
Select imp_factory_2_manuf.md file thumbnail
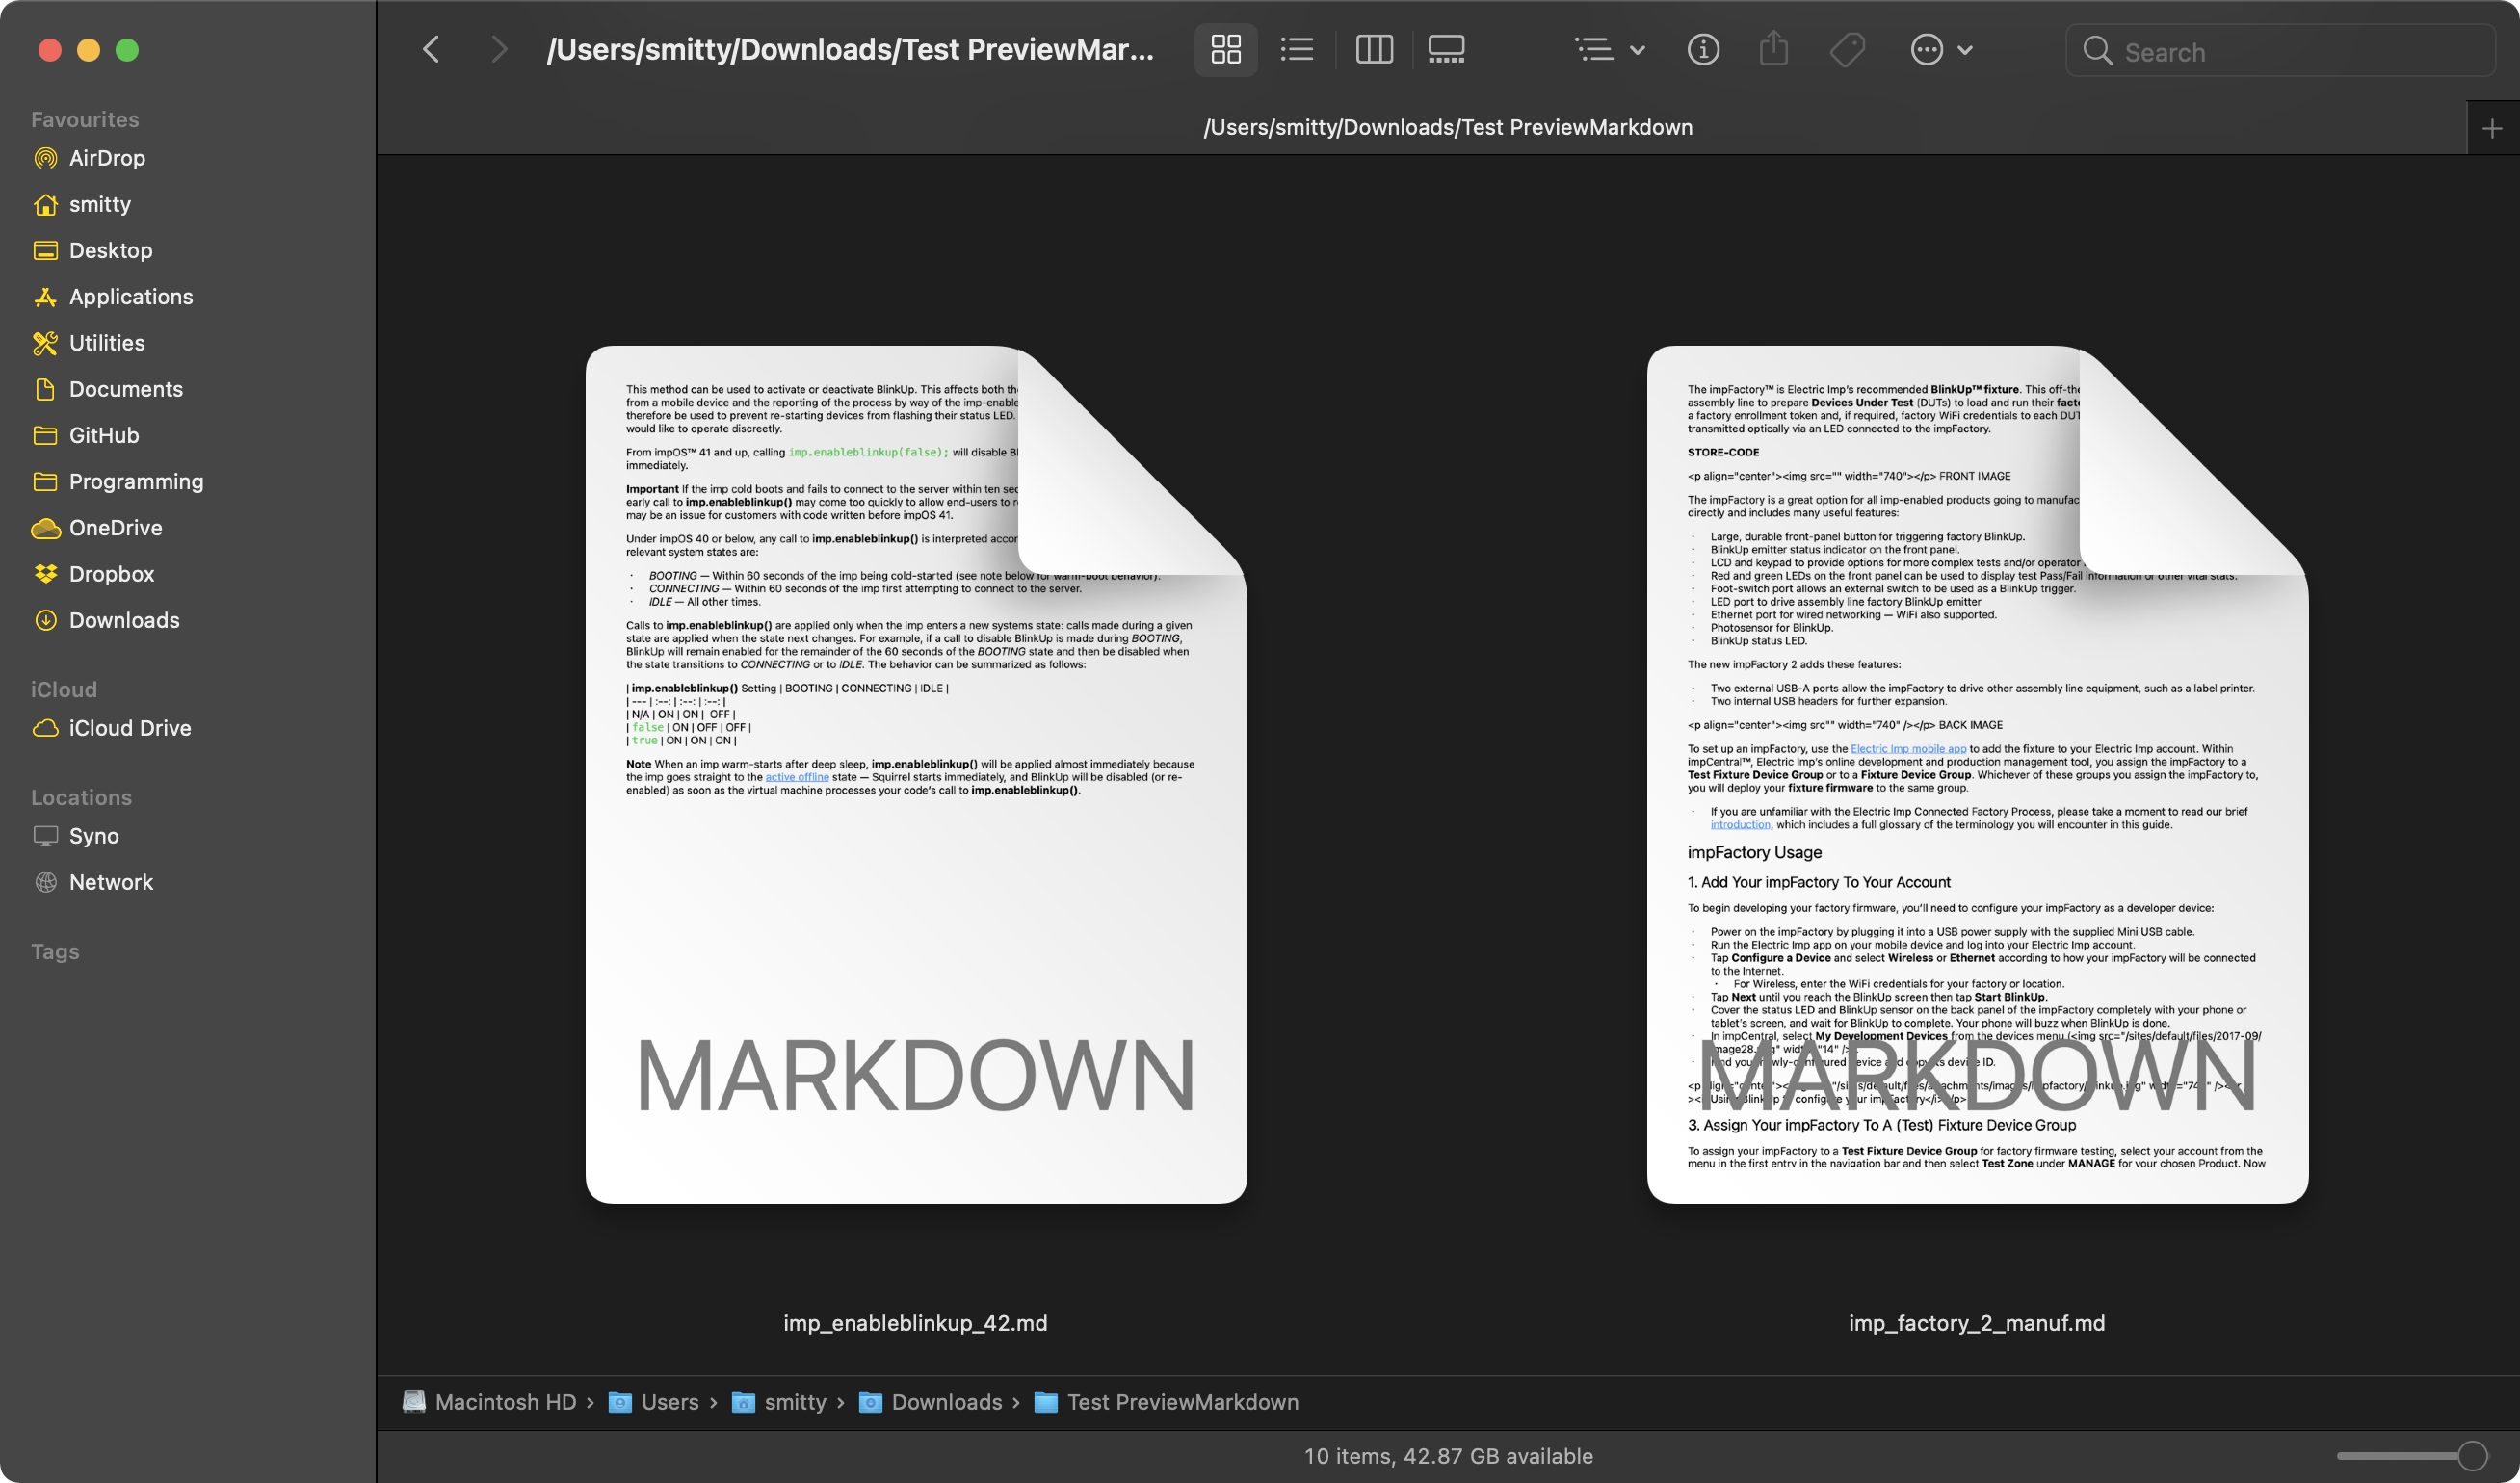[1976, 774]
